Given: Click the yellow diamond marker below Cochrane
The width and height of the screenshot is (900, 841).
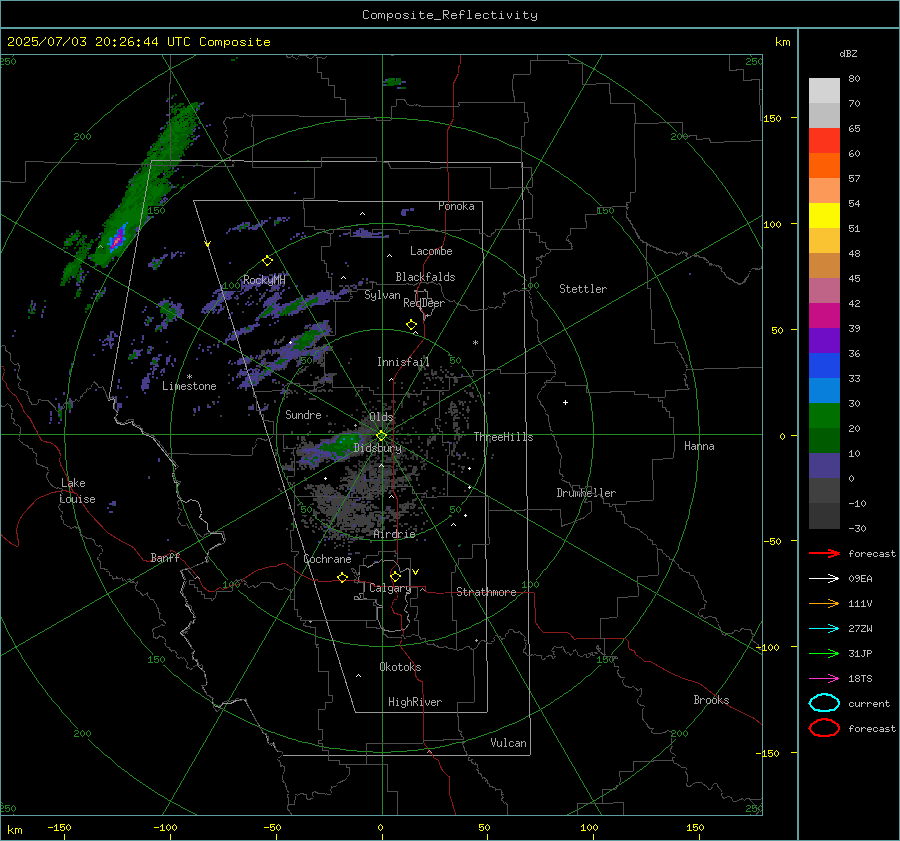Looking at the screenshot, I should [342, 577].
